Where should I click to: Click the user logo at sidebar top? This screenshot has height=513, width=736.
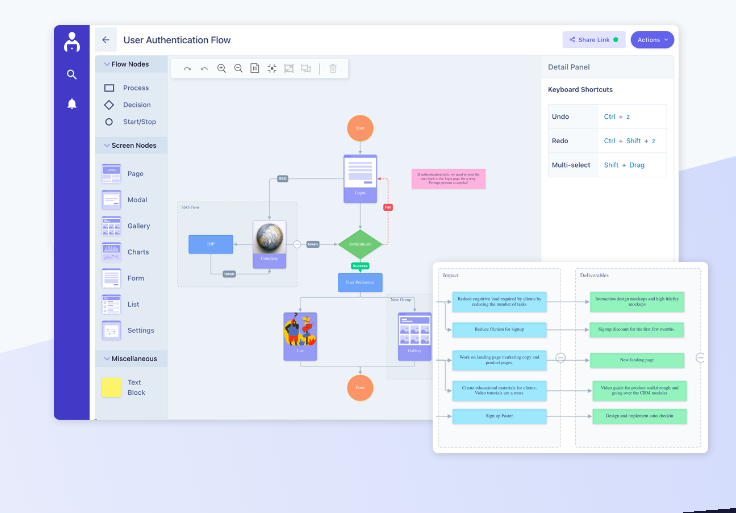pos(71,42)
